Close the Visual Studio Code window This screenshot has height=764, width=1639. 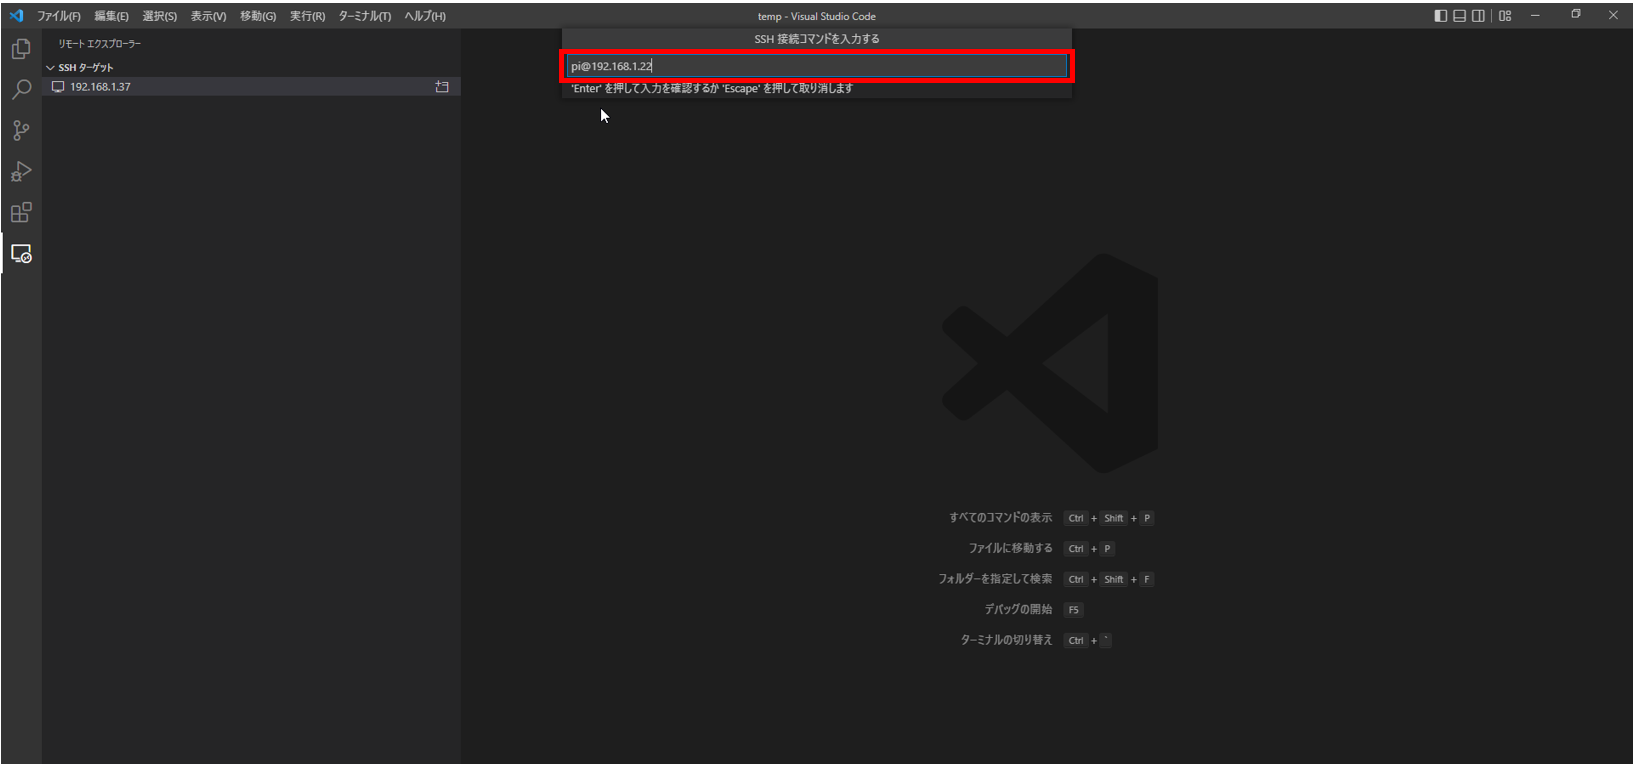point(1613,16)
